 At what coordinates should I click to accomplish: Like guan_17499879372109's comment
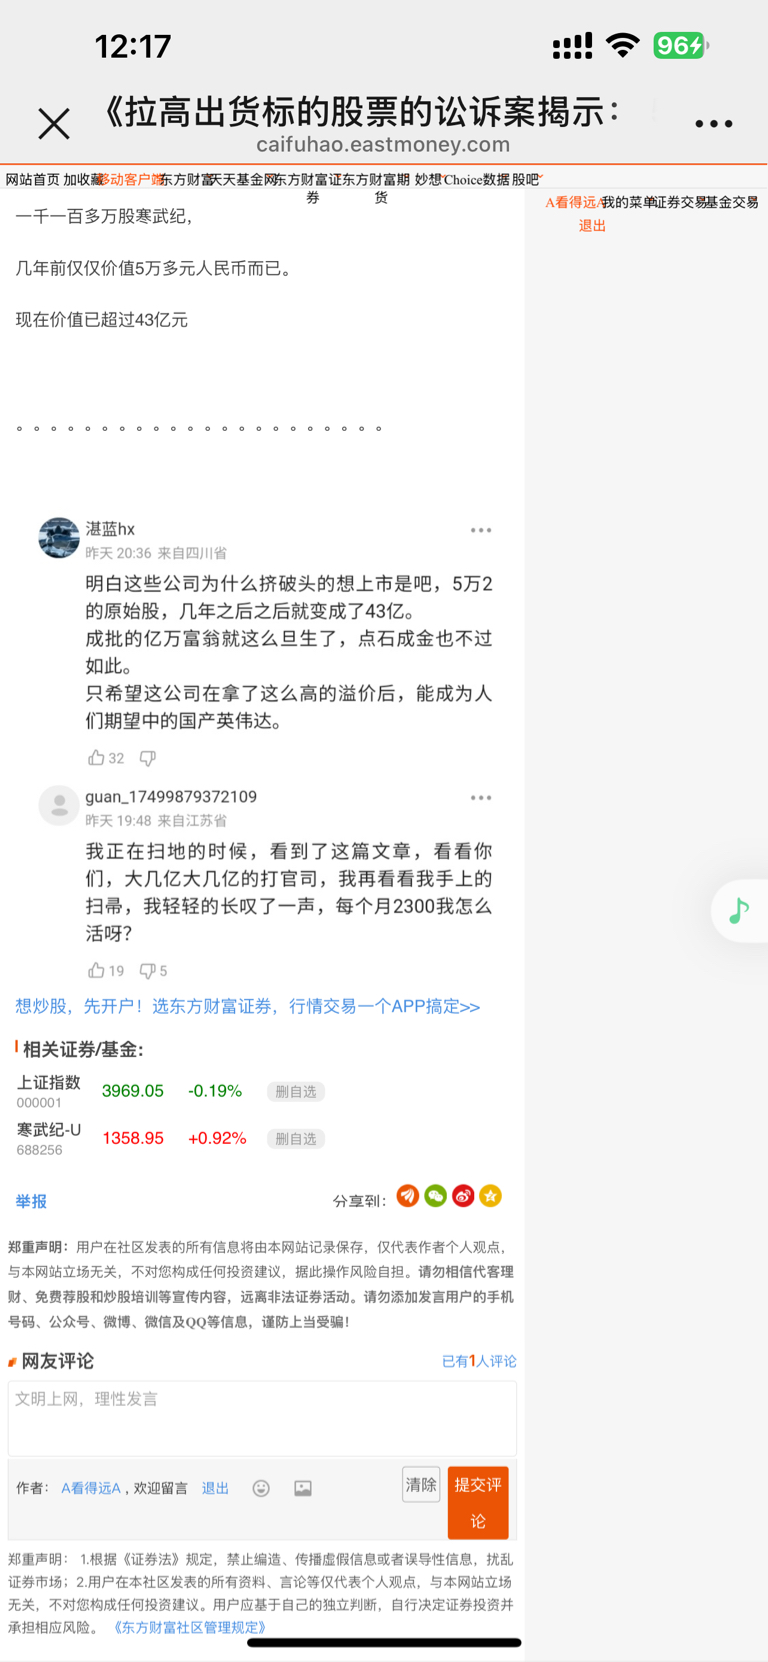[97, 970]
